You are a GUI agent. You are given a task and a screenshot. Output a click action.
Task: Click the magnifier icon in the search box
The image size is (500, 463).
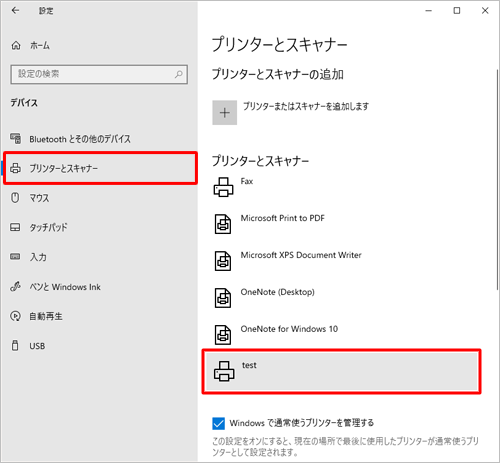click(x=179, y=74)
